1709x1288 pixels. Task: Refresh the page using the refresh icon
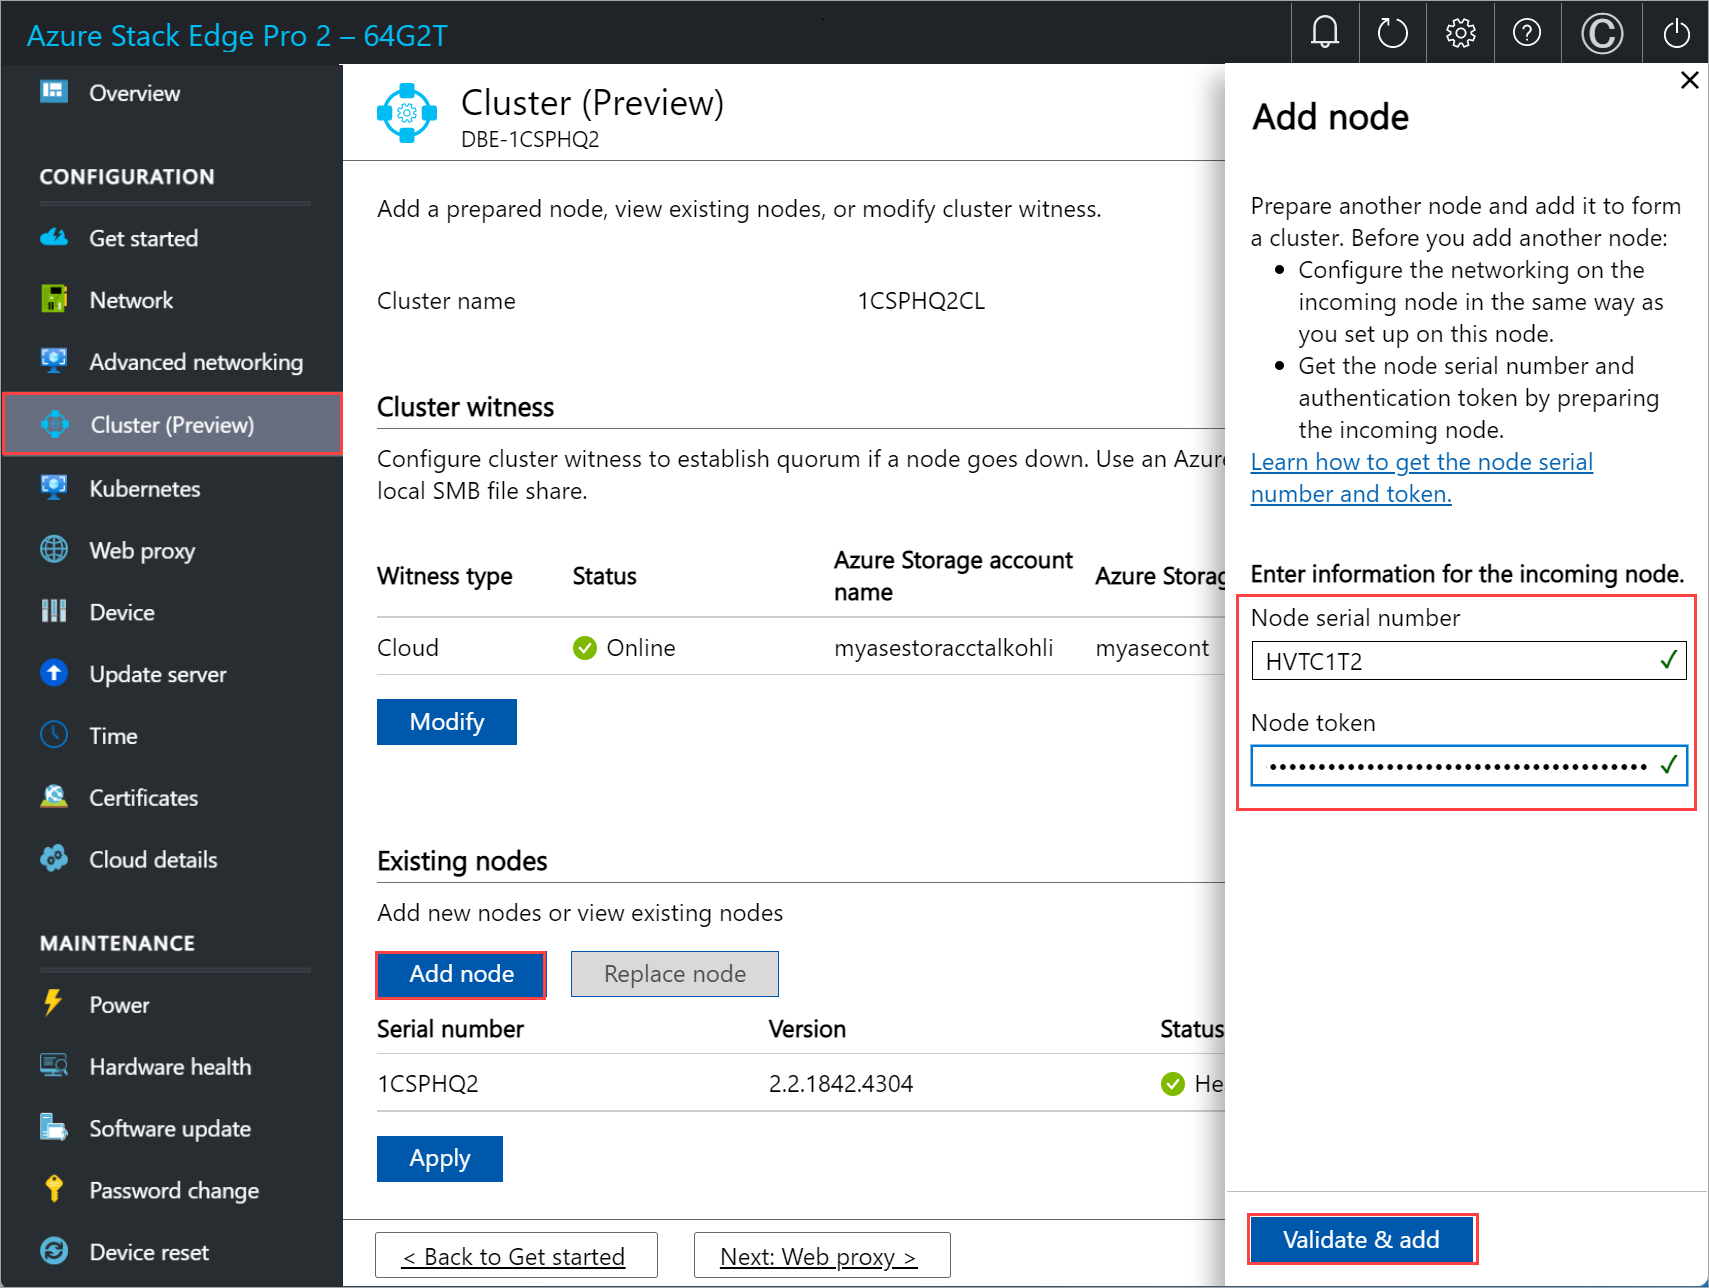click(x=1392, y=32)
